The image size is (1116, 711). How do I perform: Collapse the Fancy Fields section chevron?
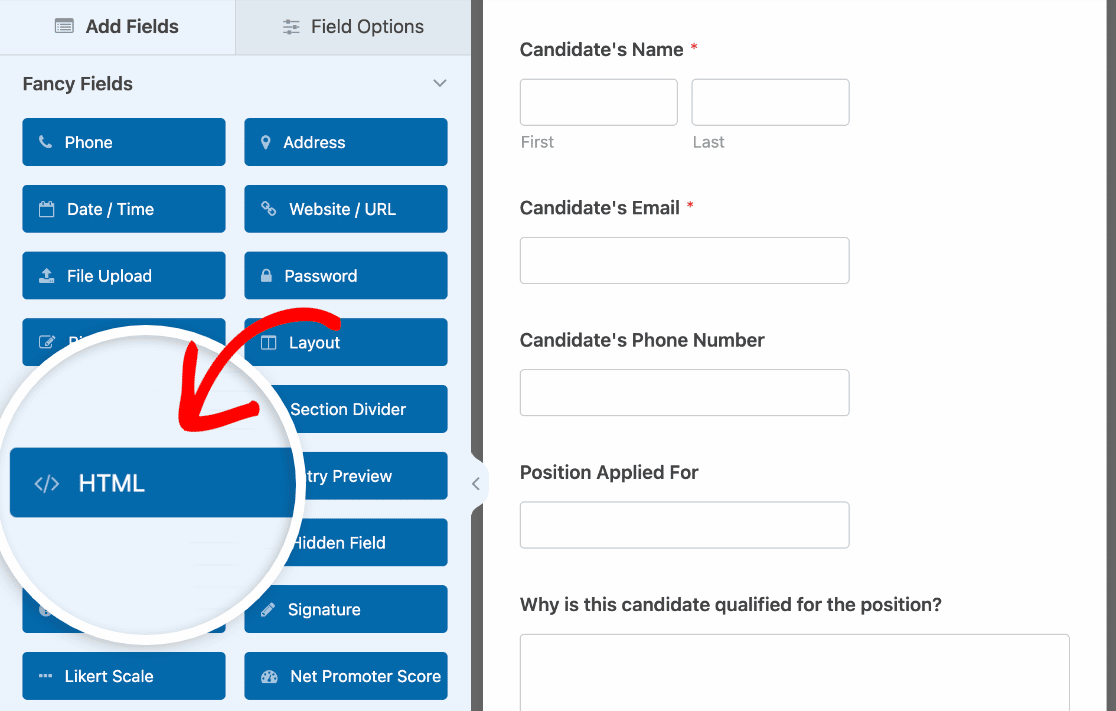coord(439,84)
